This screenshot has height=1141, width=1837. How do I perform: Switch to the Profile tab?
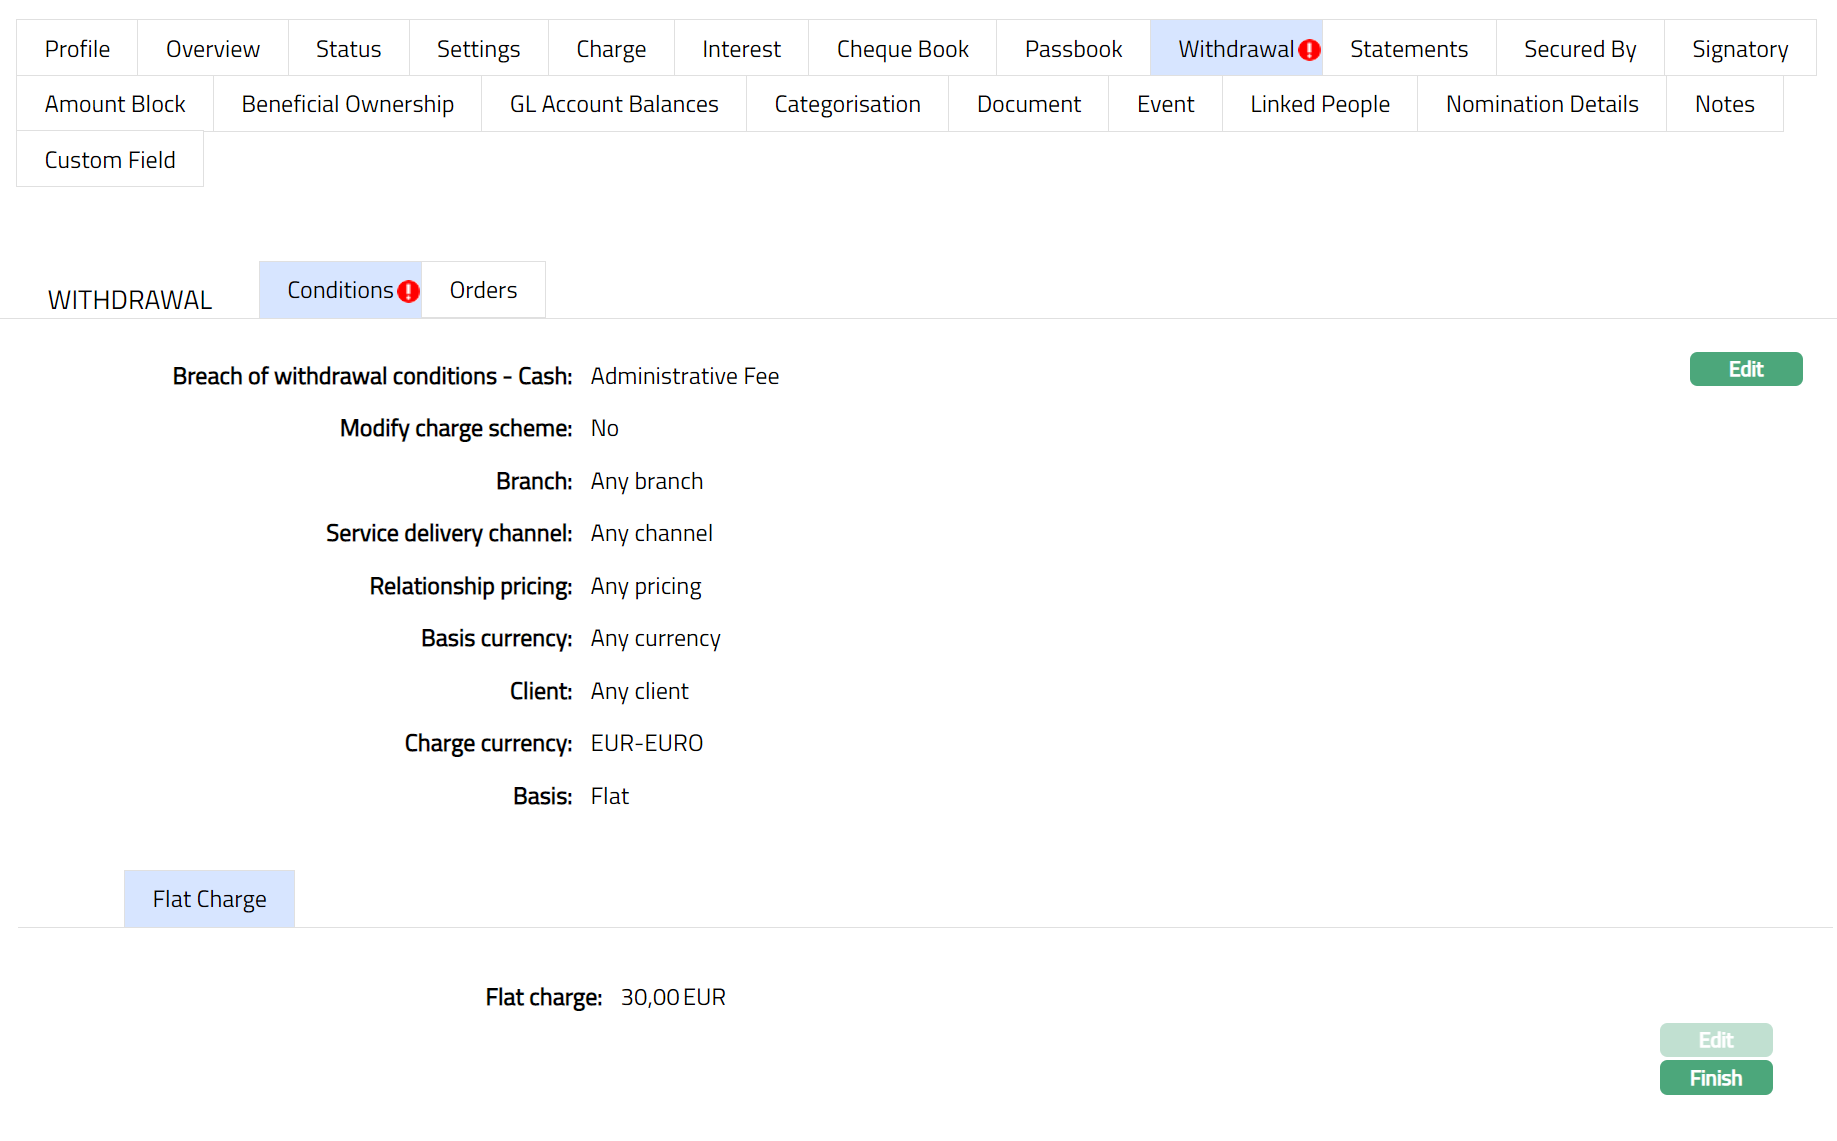click(x=77, y=49)
